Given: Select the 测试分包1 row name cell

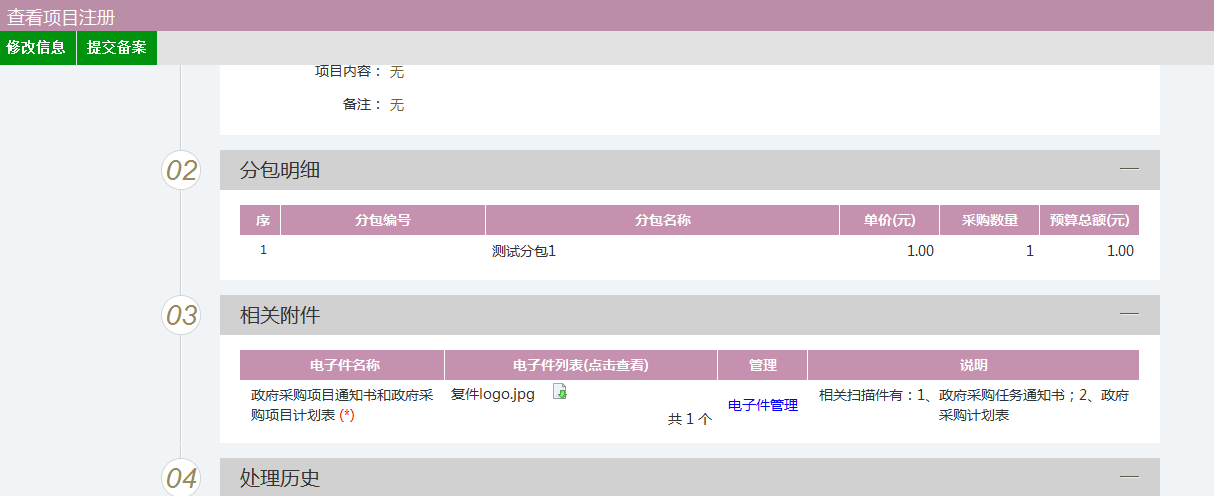Looking at the screenshot, I should pos(524,251).
